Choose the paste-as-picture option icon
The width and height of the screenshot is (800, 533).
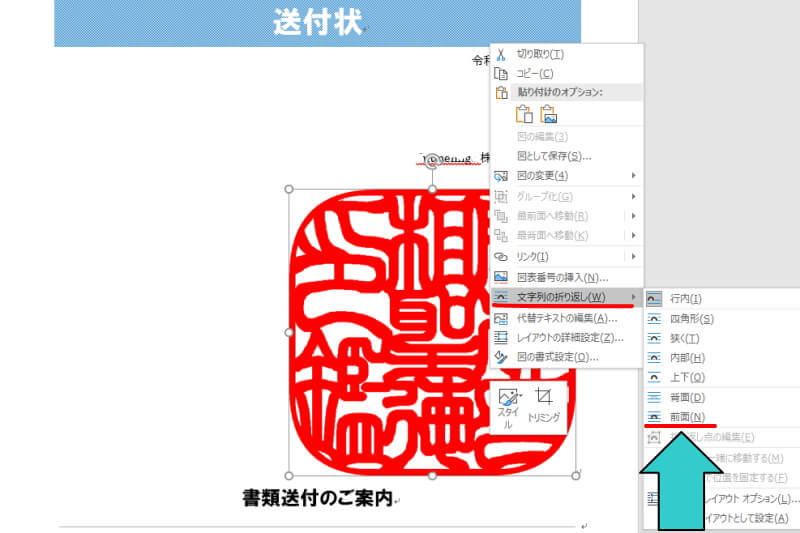548,114
